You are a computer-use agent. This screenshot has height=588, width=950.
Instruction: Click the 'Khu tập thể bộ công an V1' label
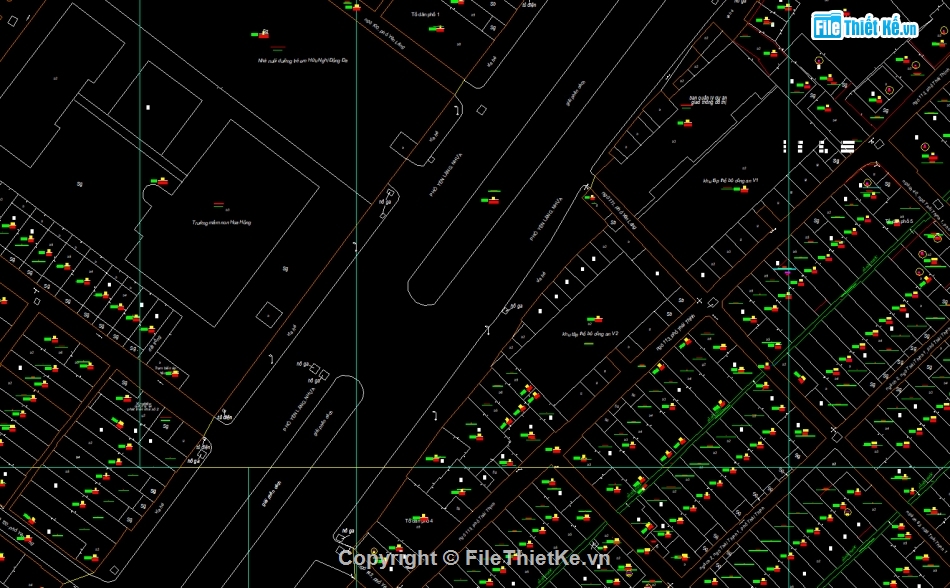[731, 180]
